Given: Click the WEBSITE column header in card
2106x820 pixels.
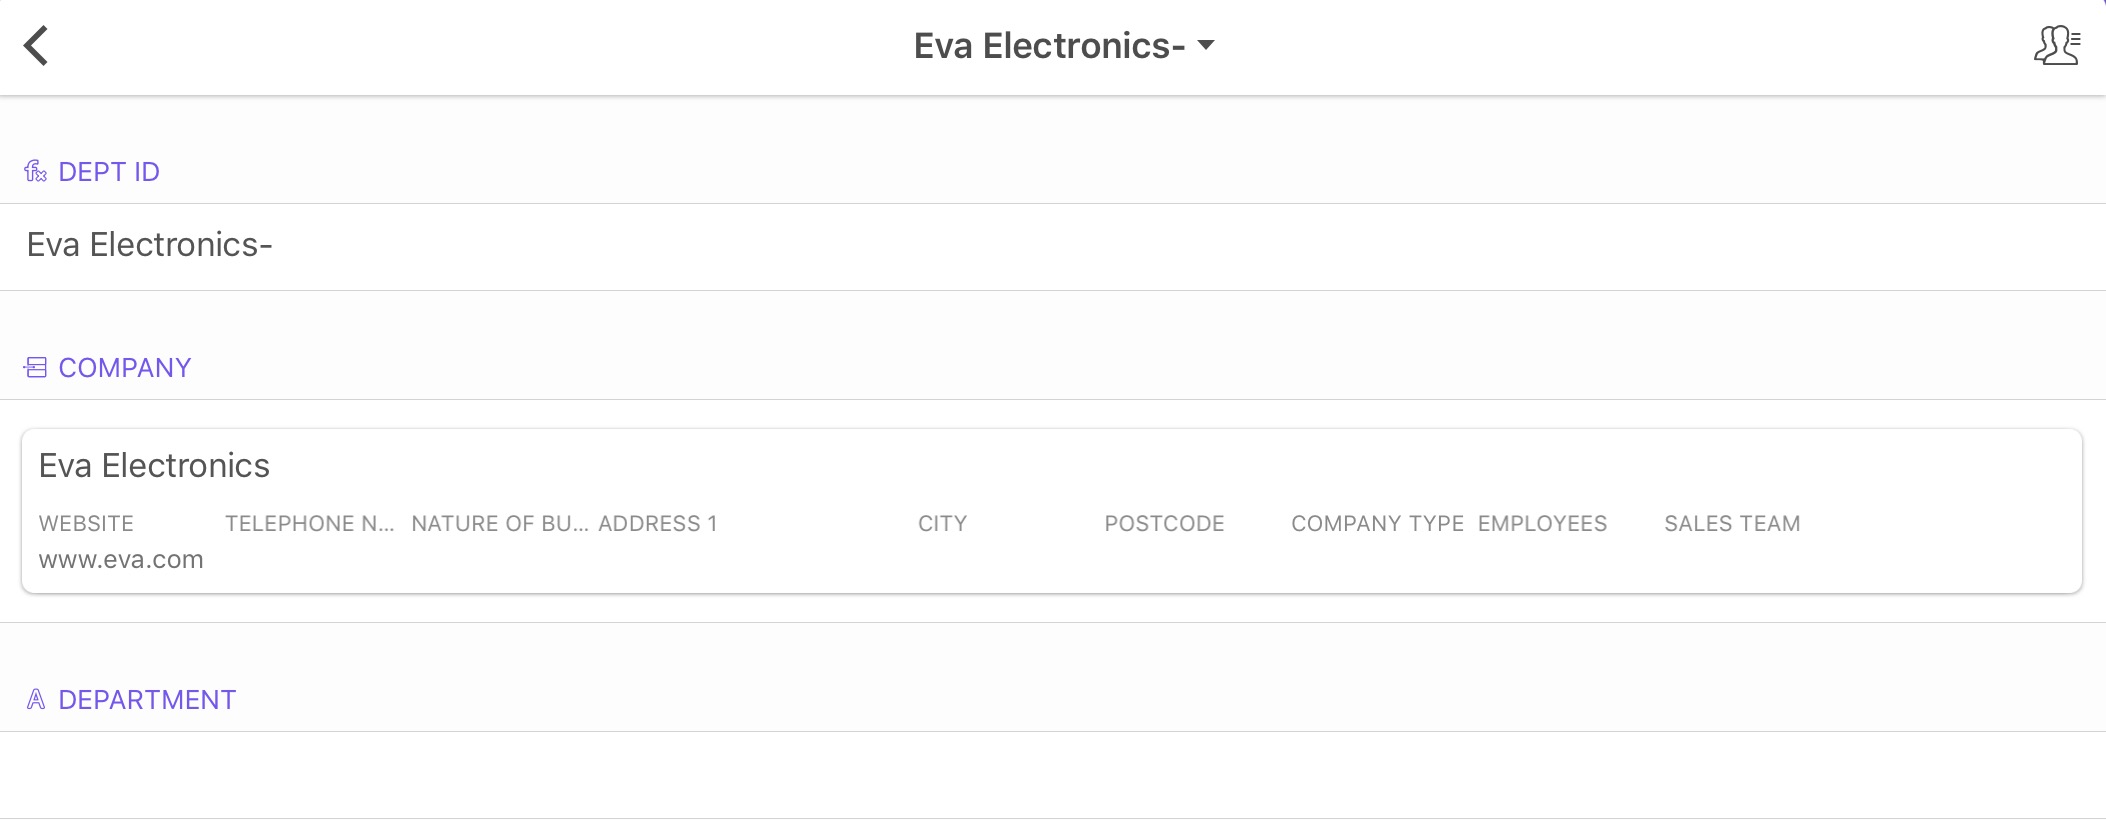Looking at the screenshot, I should [86, 524].
